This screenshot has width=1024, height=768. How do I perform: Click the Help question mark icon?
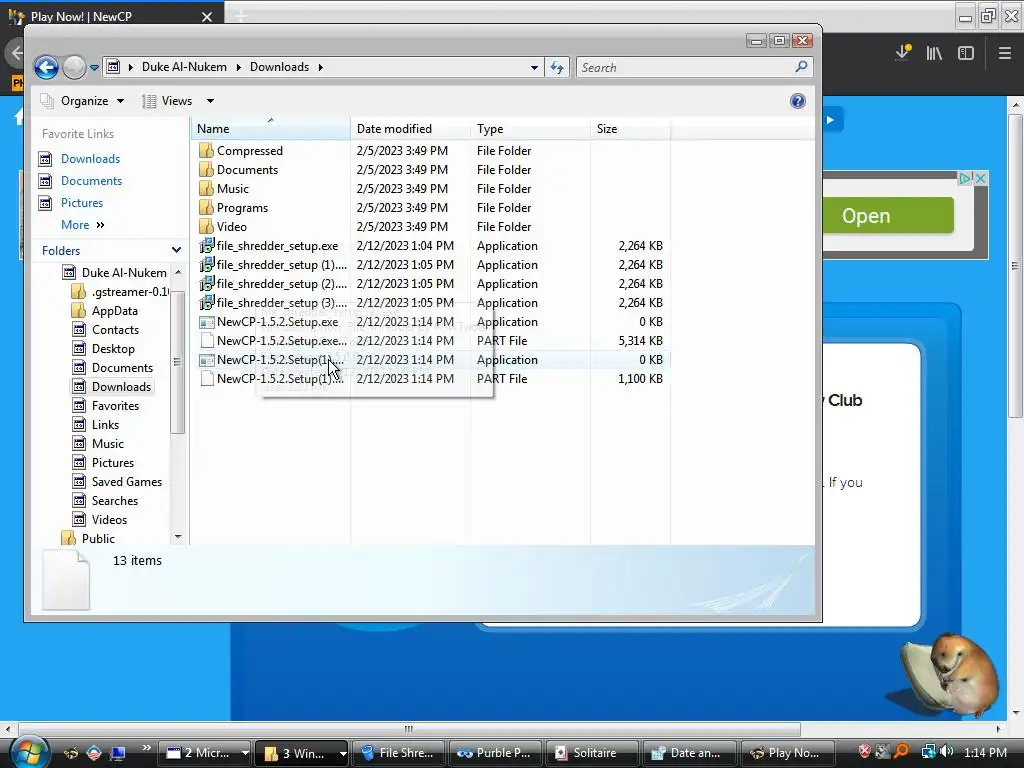(797, 101)
